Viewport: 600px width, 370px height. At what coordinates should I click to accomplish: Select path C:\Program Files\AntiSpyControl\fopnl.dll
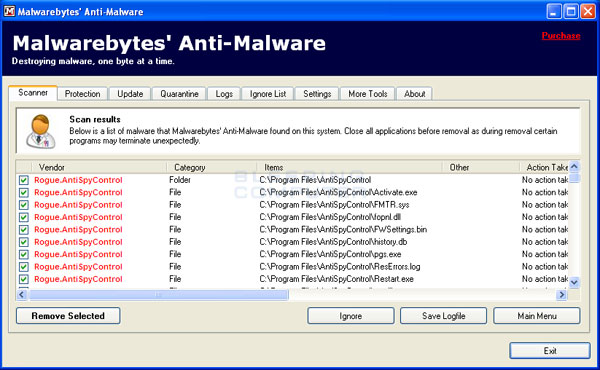[x=330, y=217]
